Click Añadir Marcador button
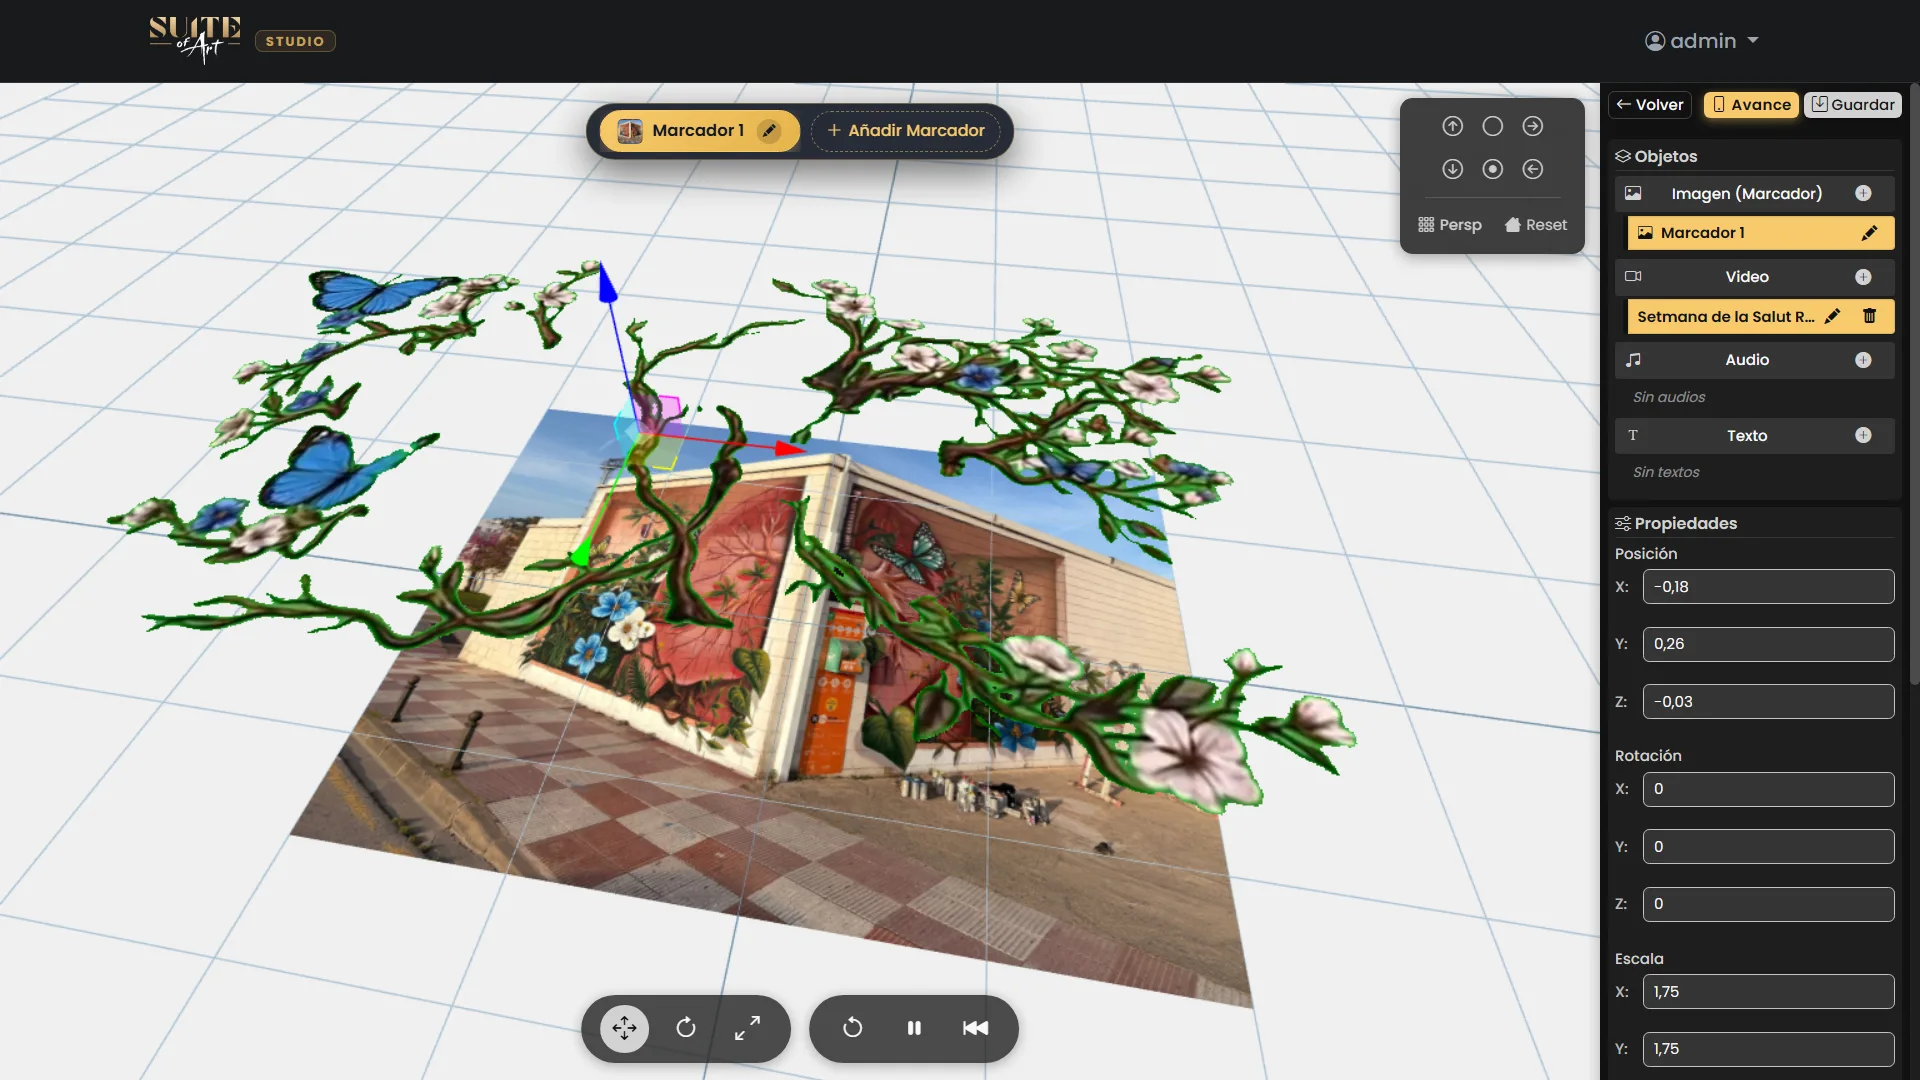Image resolution: width=1920 pixels, height=1080 pixels. pos(905,131)
